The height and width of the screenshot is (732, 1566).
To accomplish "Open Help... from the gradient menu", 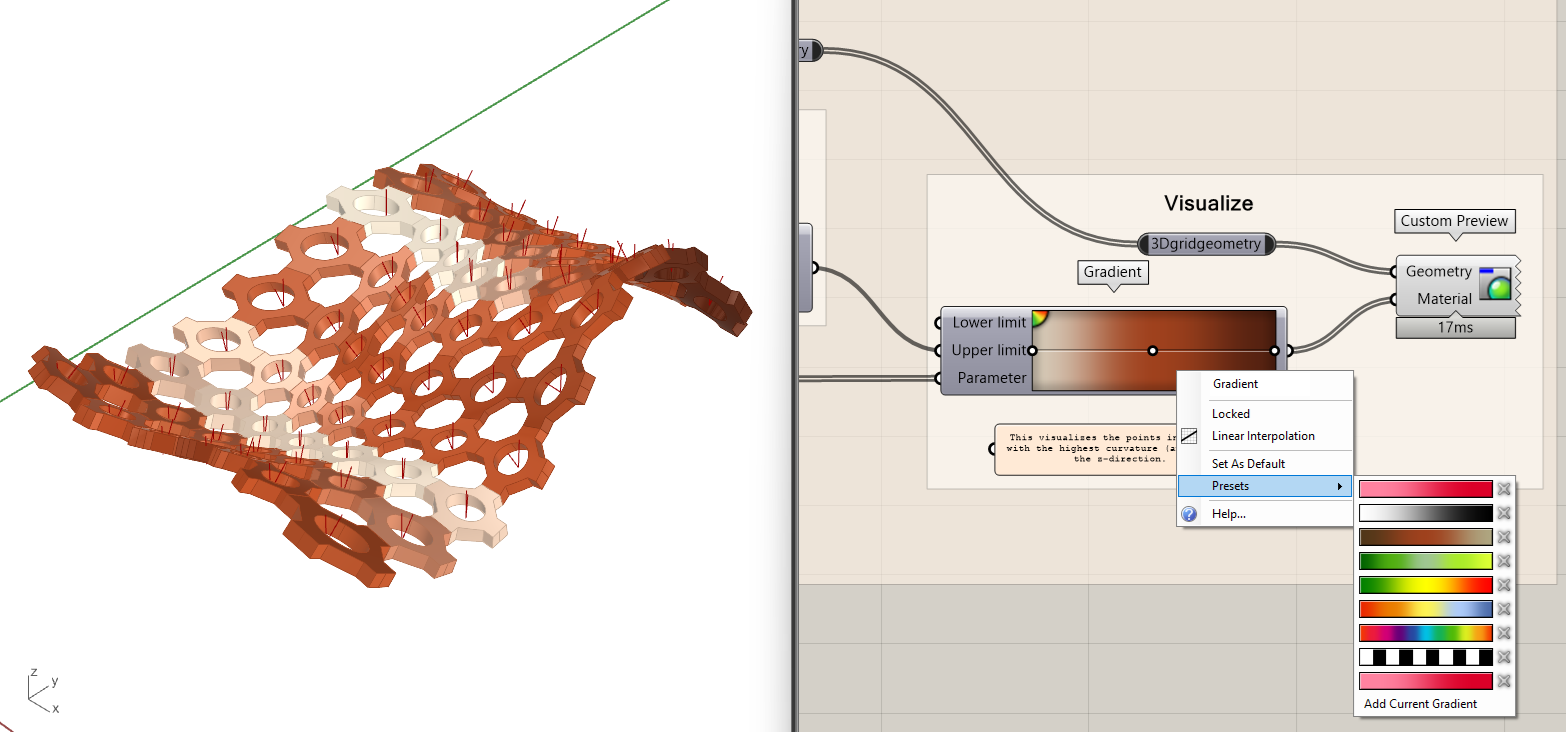I will [1229, 514].
